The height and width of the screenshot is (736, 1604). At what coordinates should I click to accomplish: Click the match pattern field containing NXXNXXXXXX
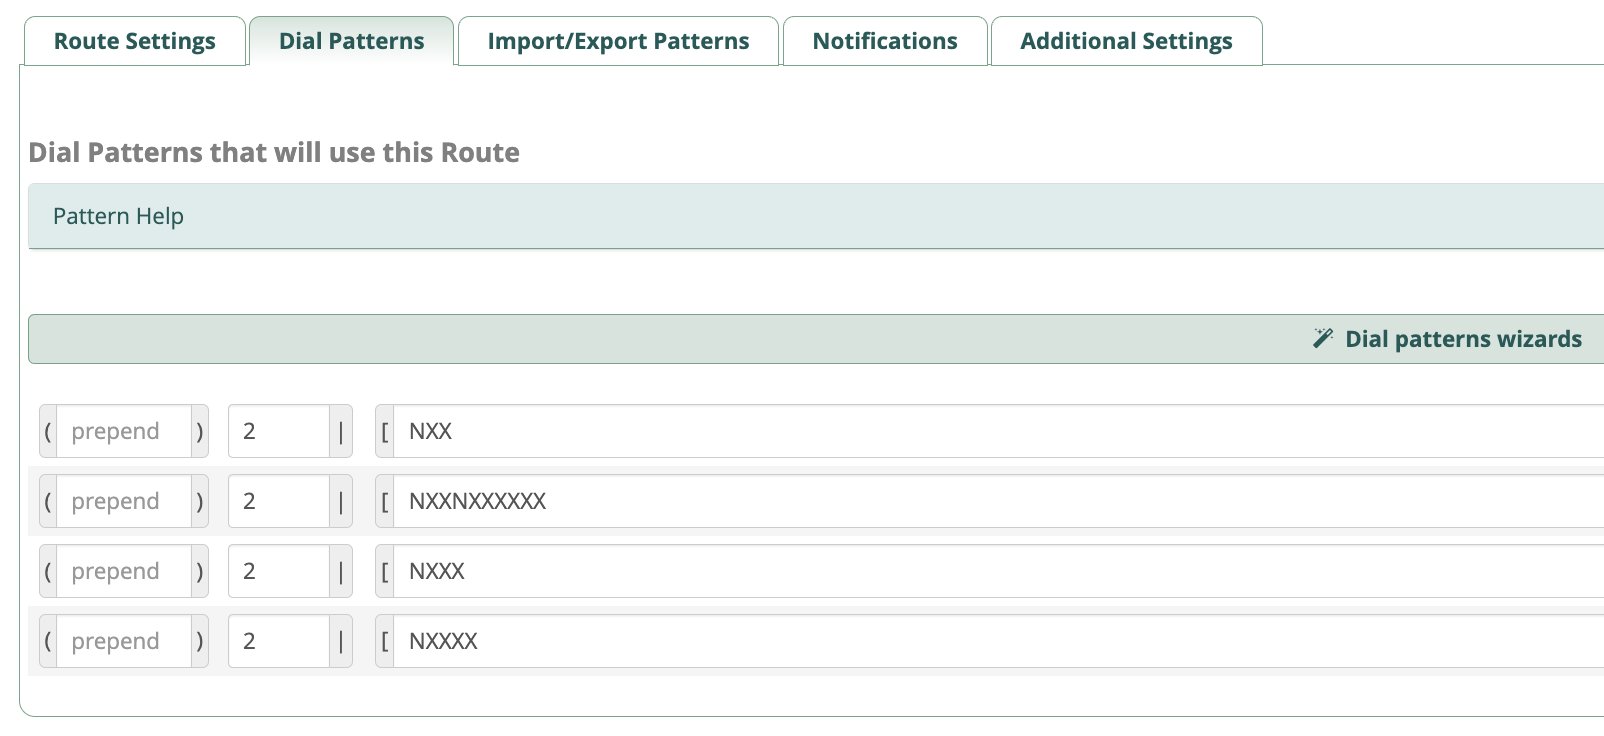coord(999,501)
